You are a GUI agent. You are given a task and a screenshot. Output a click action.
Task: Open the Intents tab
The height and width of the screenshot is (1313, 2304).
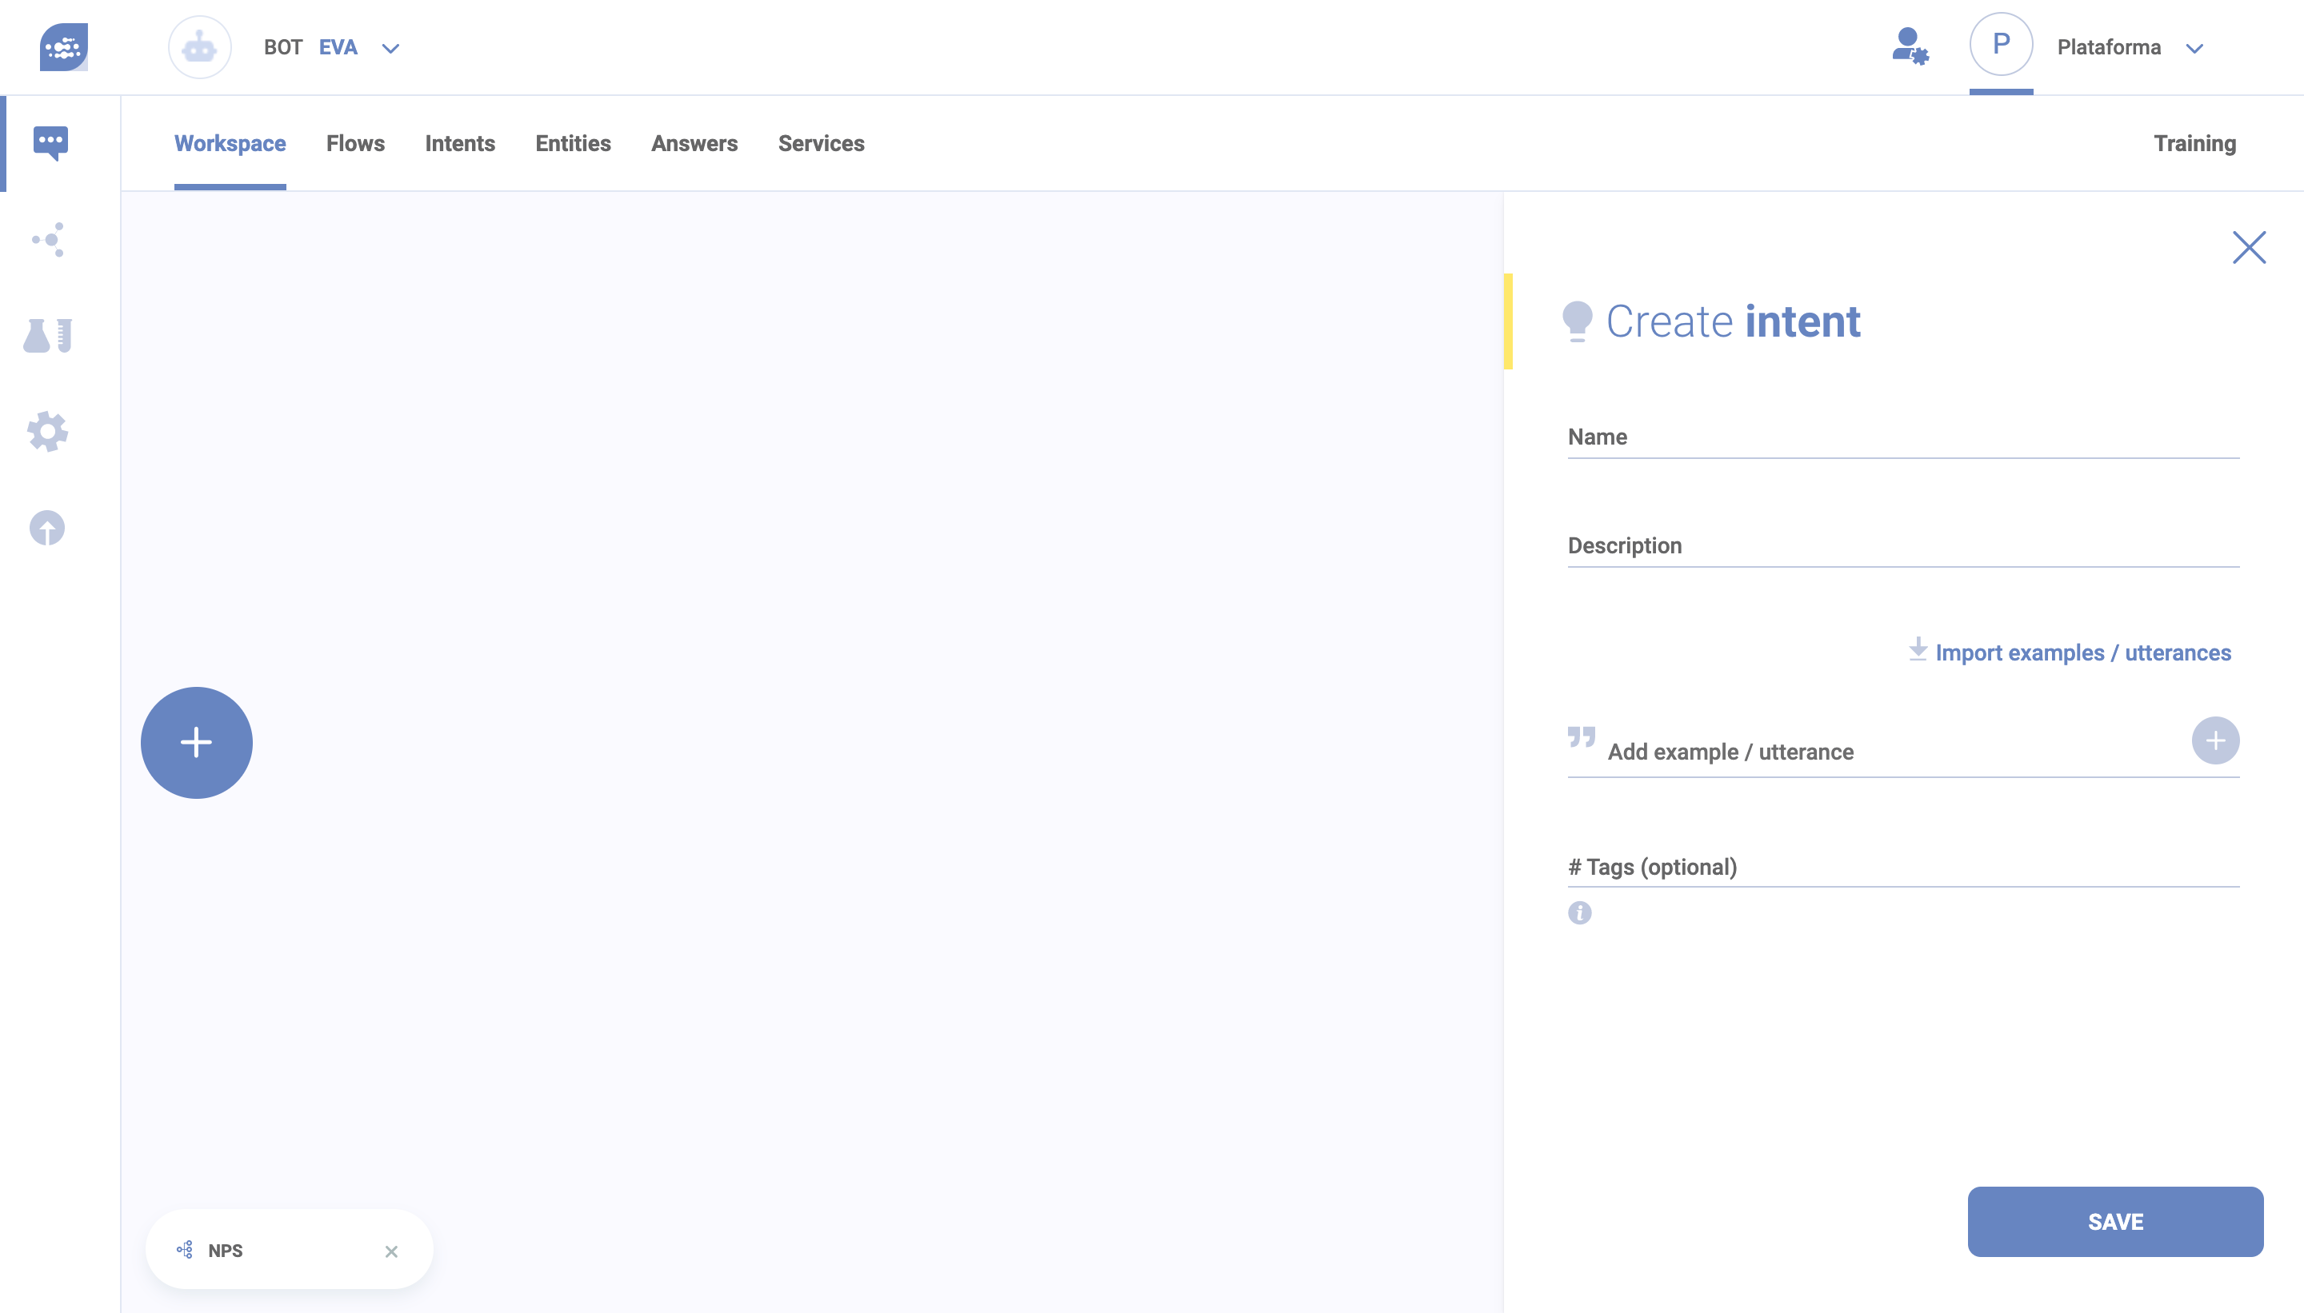[x=460, y=143]
